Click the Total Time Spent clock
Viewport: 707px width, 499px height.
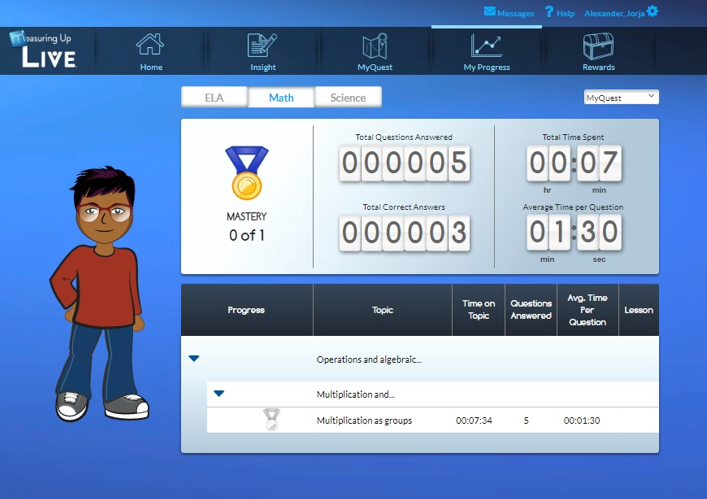tap(574, 163)
